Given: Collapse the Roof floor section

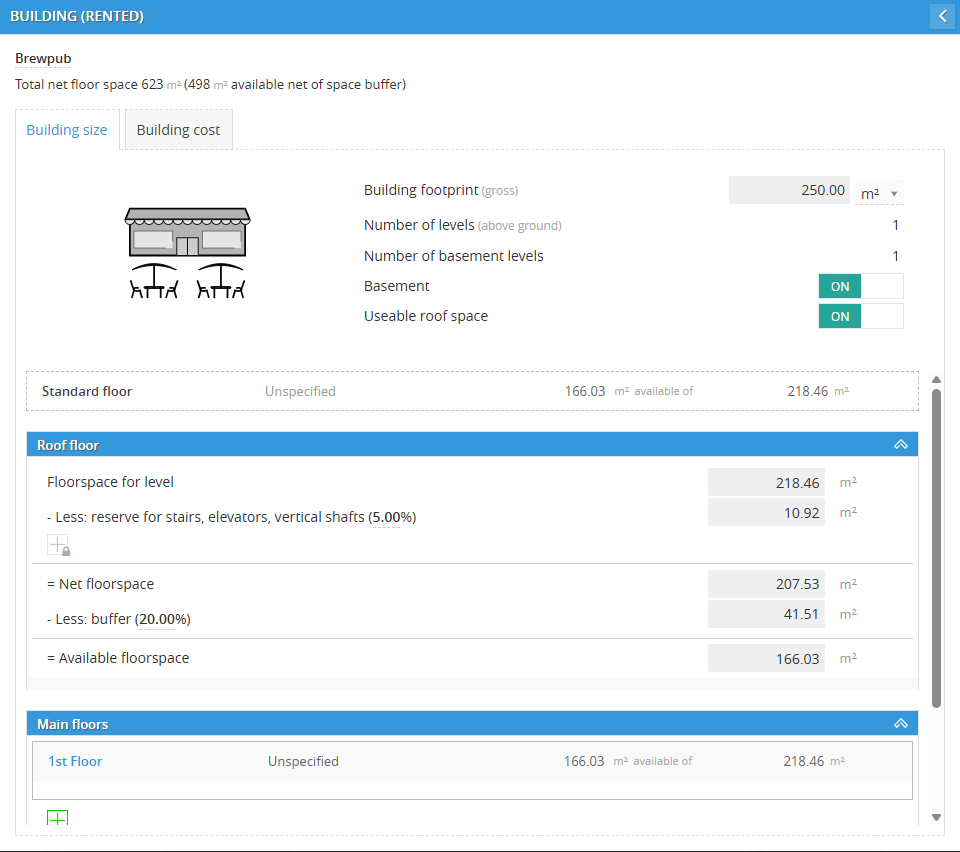Looking at the screenshot, I should pyautogui.click(x=900, y=445).
